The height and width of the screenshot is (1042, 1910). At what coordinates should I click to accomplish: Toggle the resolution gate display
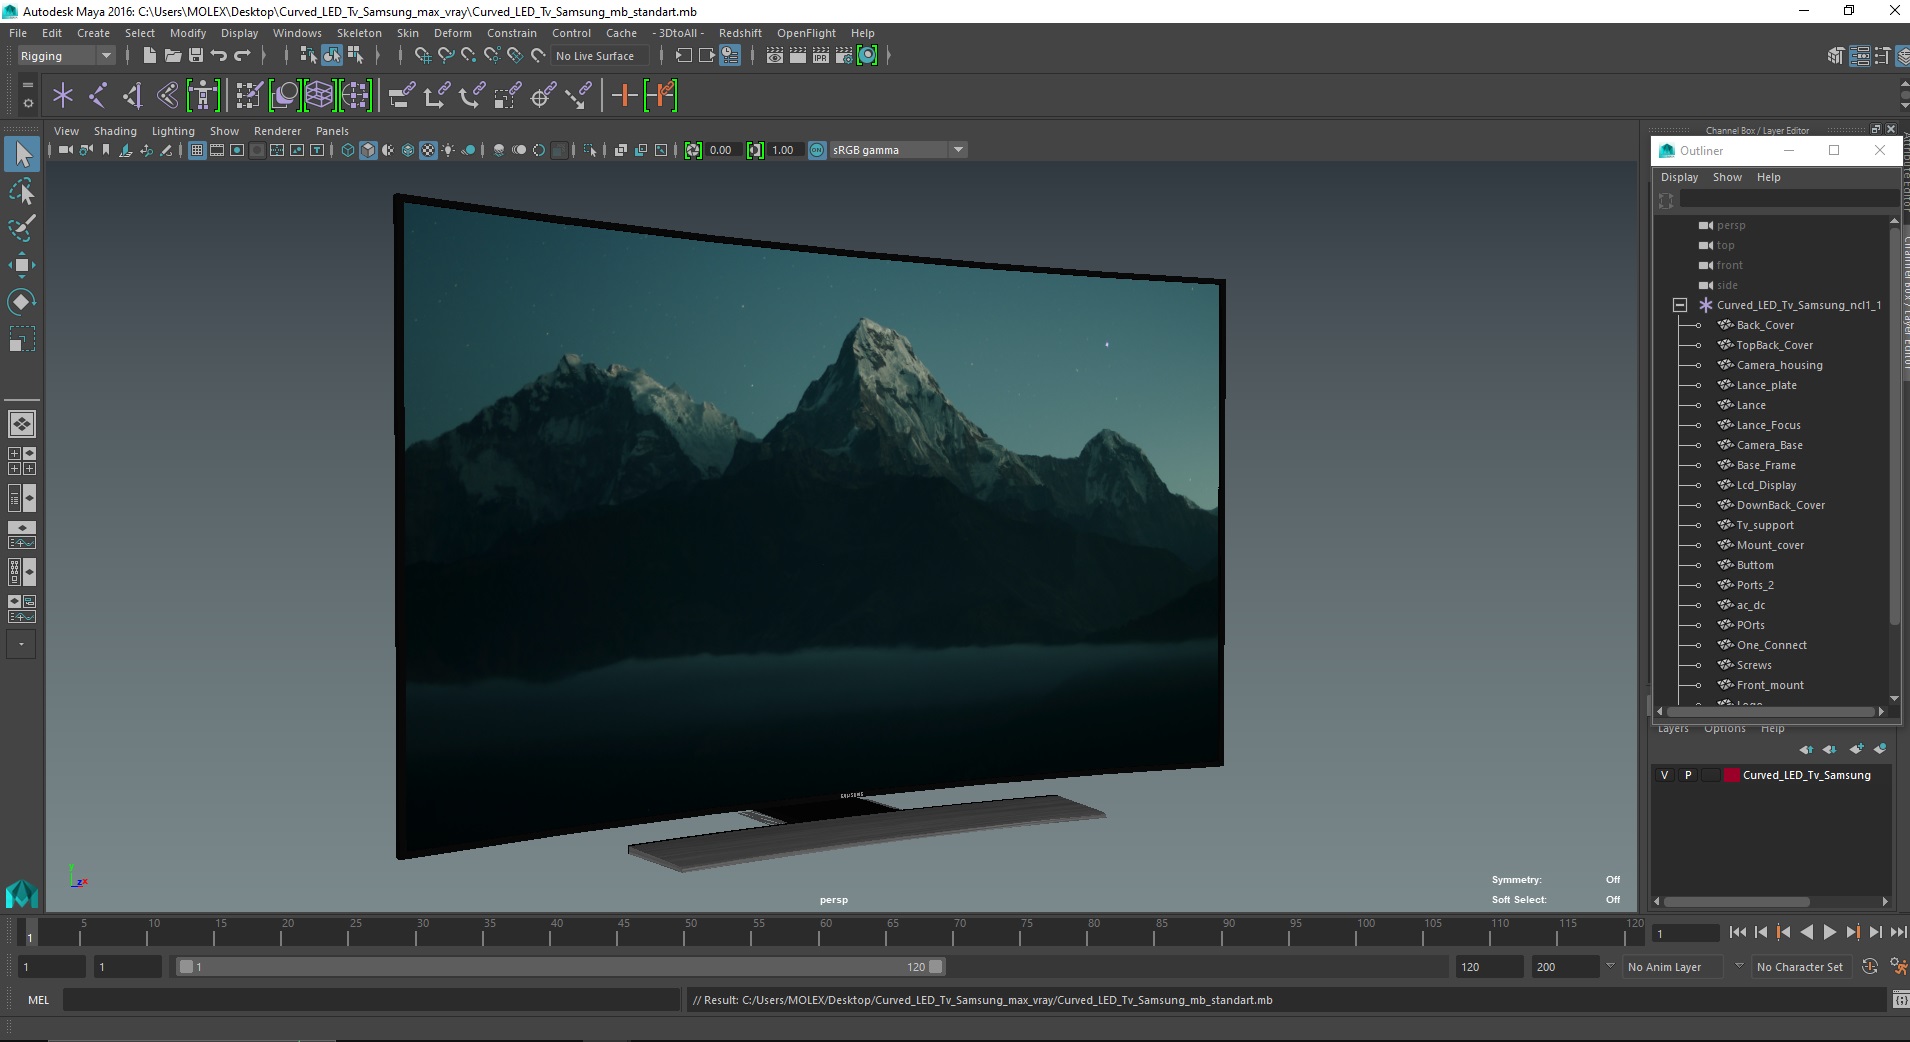point(237,150)
